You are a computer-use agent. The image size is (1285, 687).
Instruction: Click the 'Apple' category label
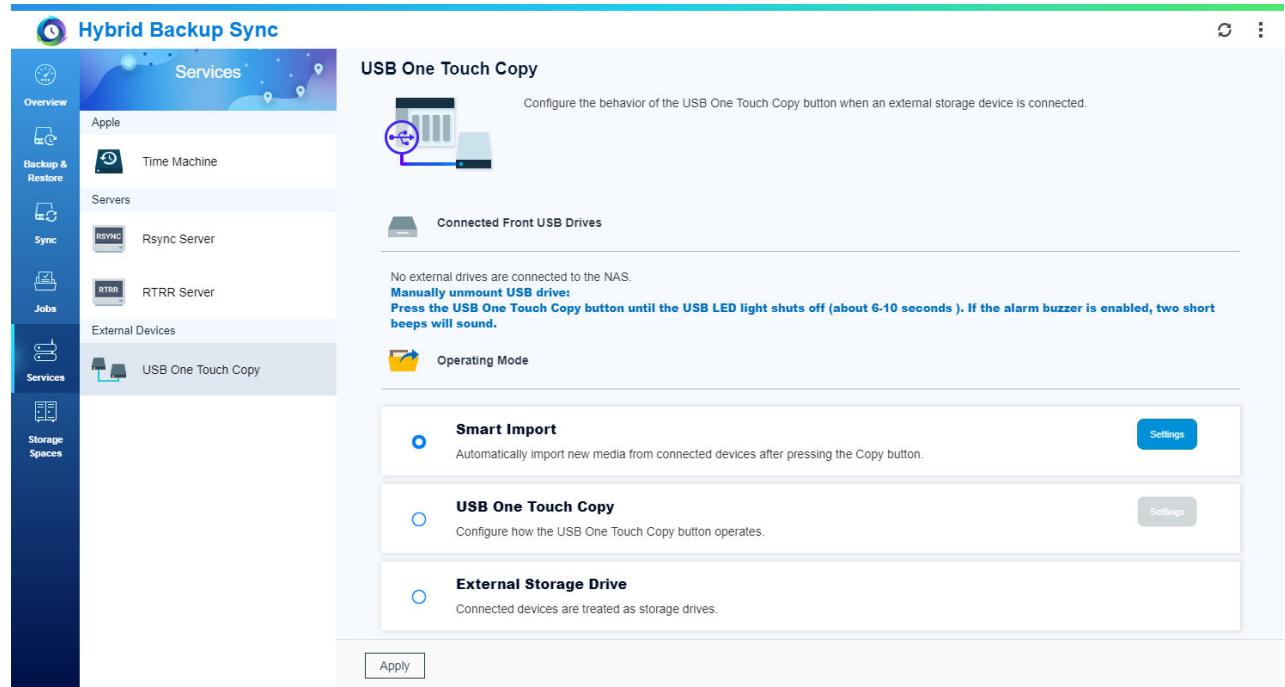105,122
